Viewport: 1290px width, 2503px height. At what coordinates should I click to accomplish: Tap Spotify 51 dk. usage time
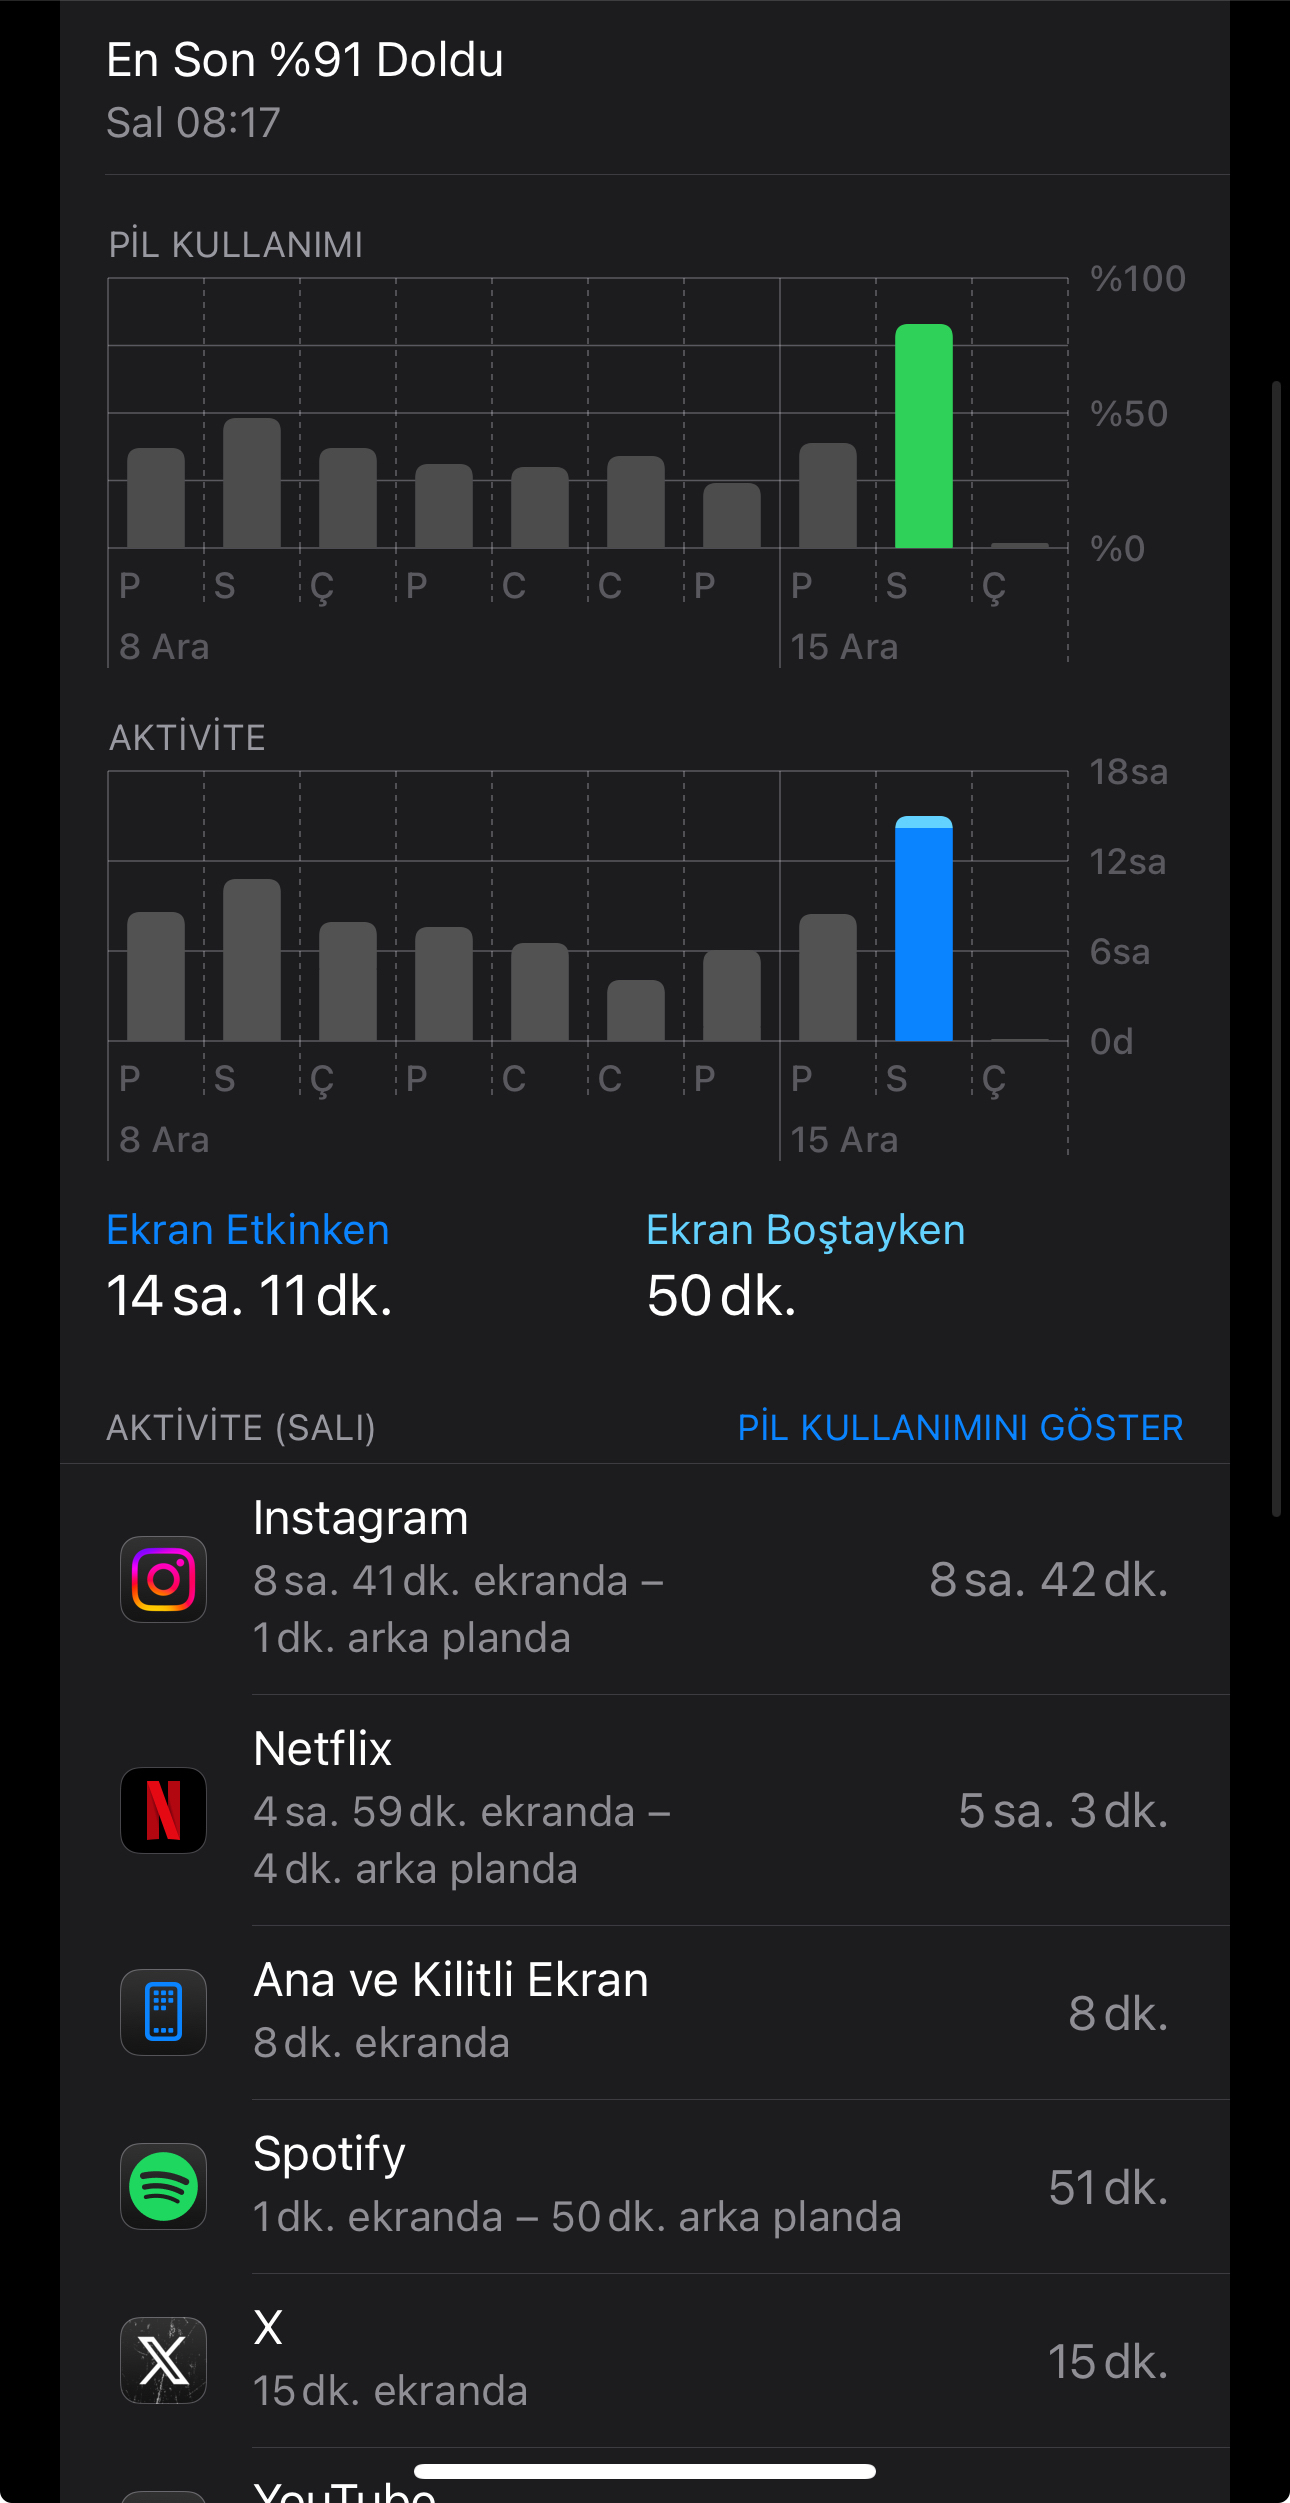[1107, 2187]
